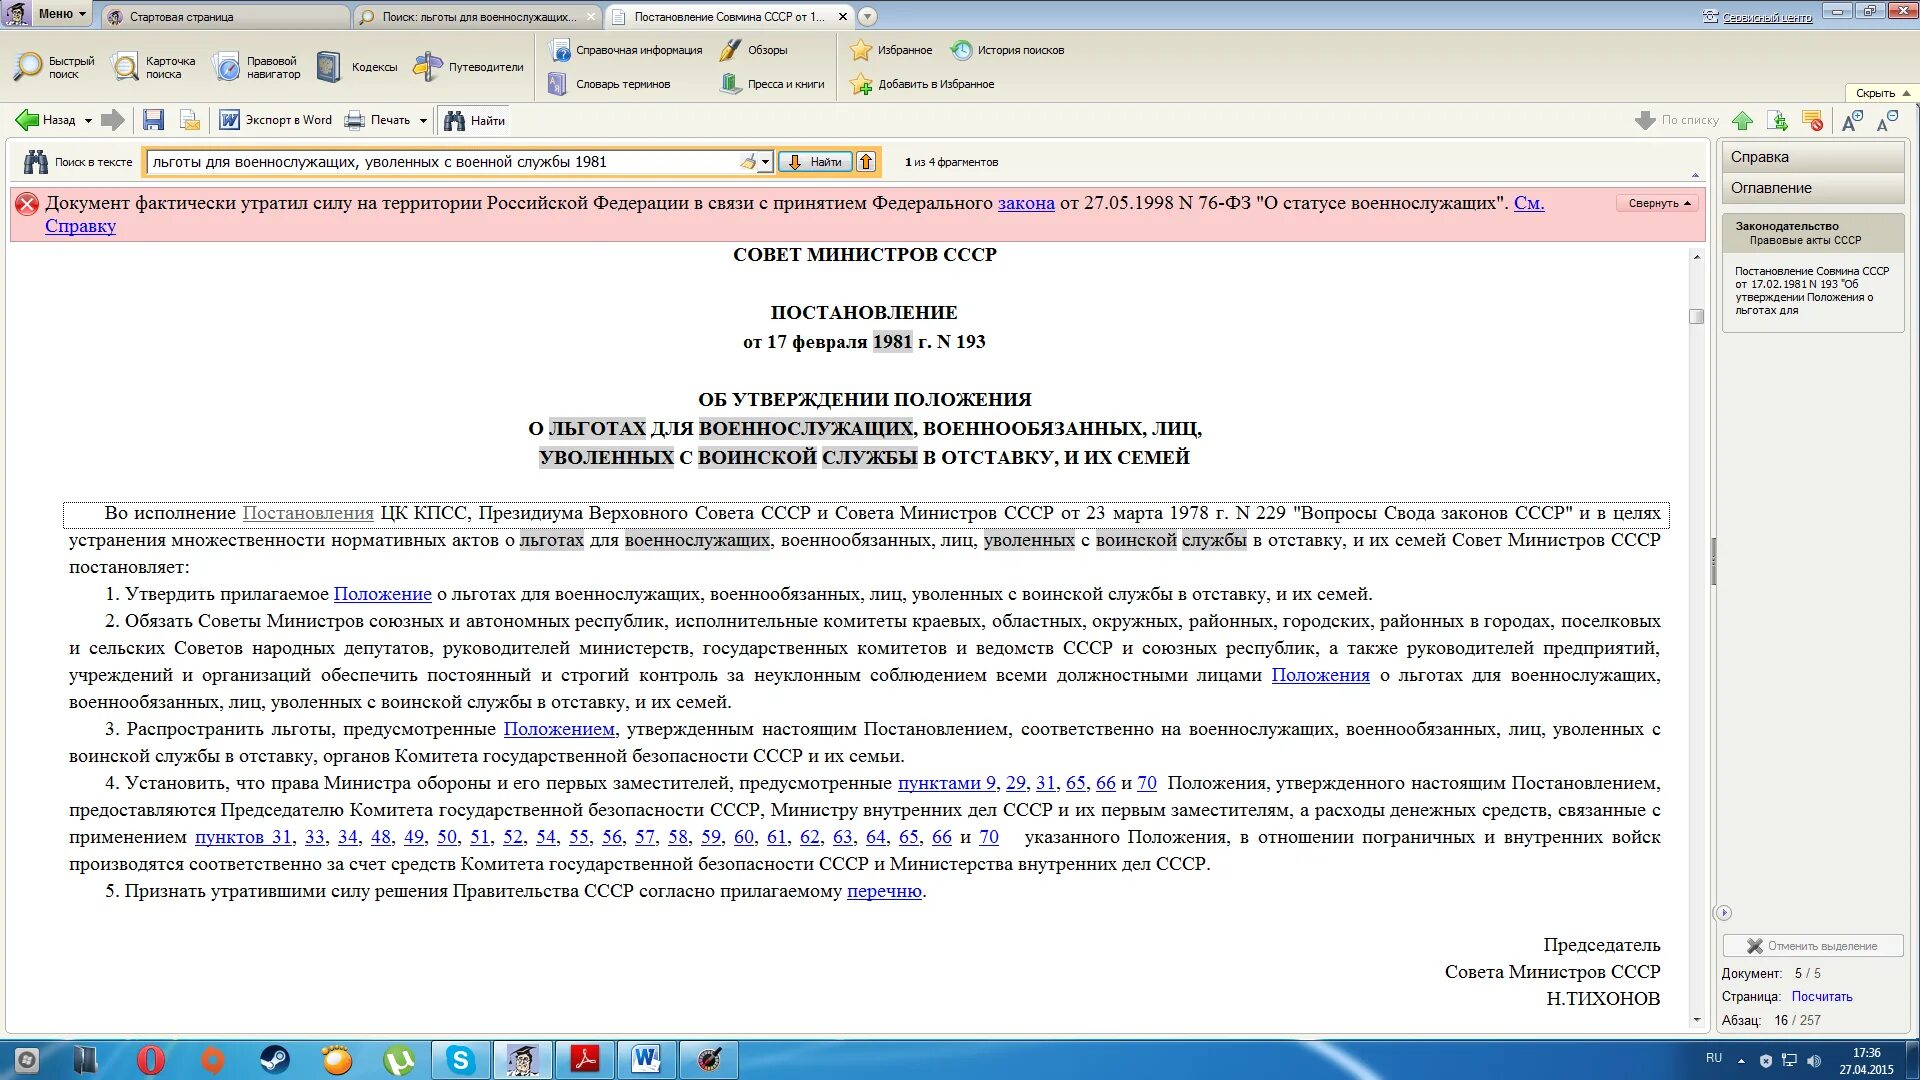Screen dimensions: 1920x1080
Task: Open search text history dropdown arrow
Action: [765, 162]
